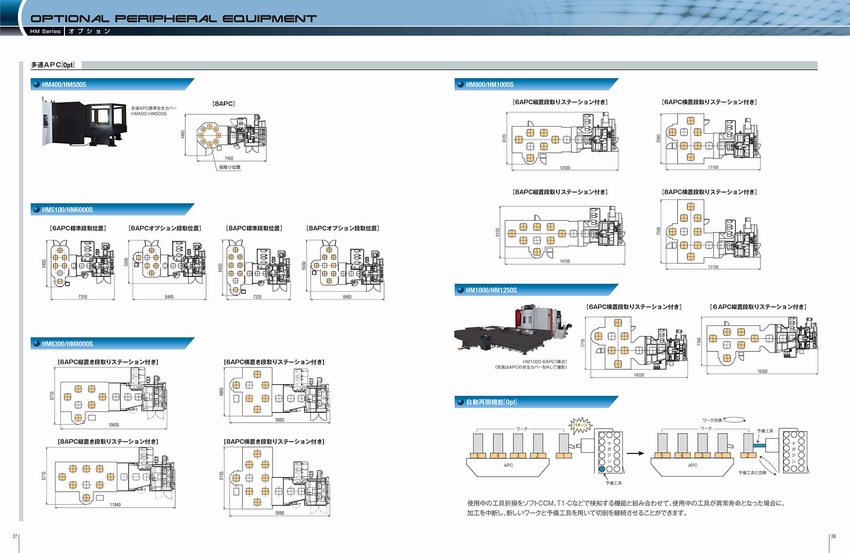Click the blue bullet in 自動再開機能 header
Viewport: 850px width, 553px height.
tap(459, 400)
